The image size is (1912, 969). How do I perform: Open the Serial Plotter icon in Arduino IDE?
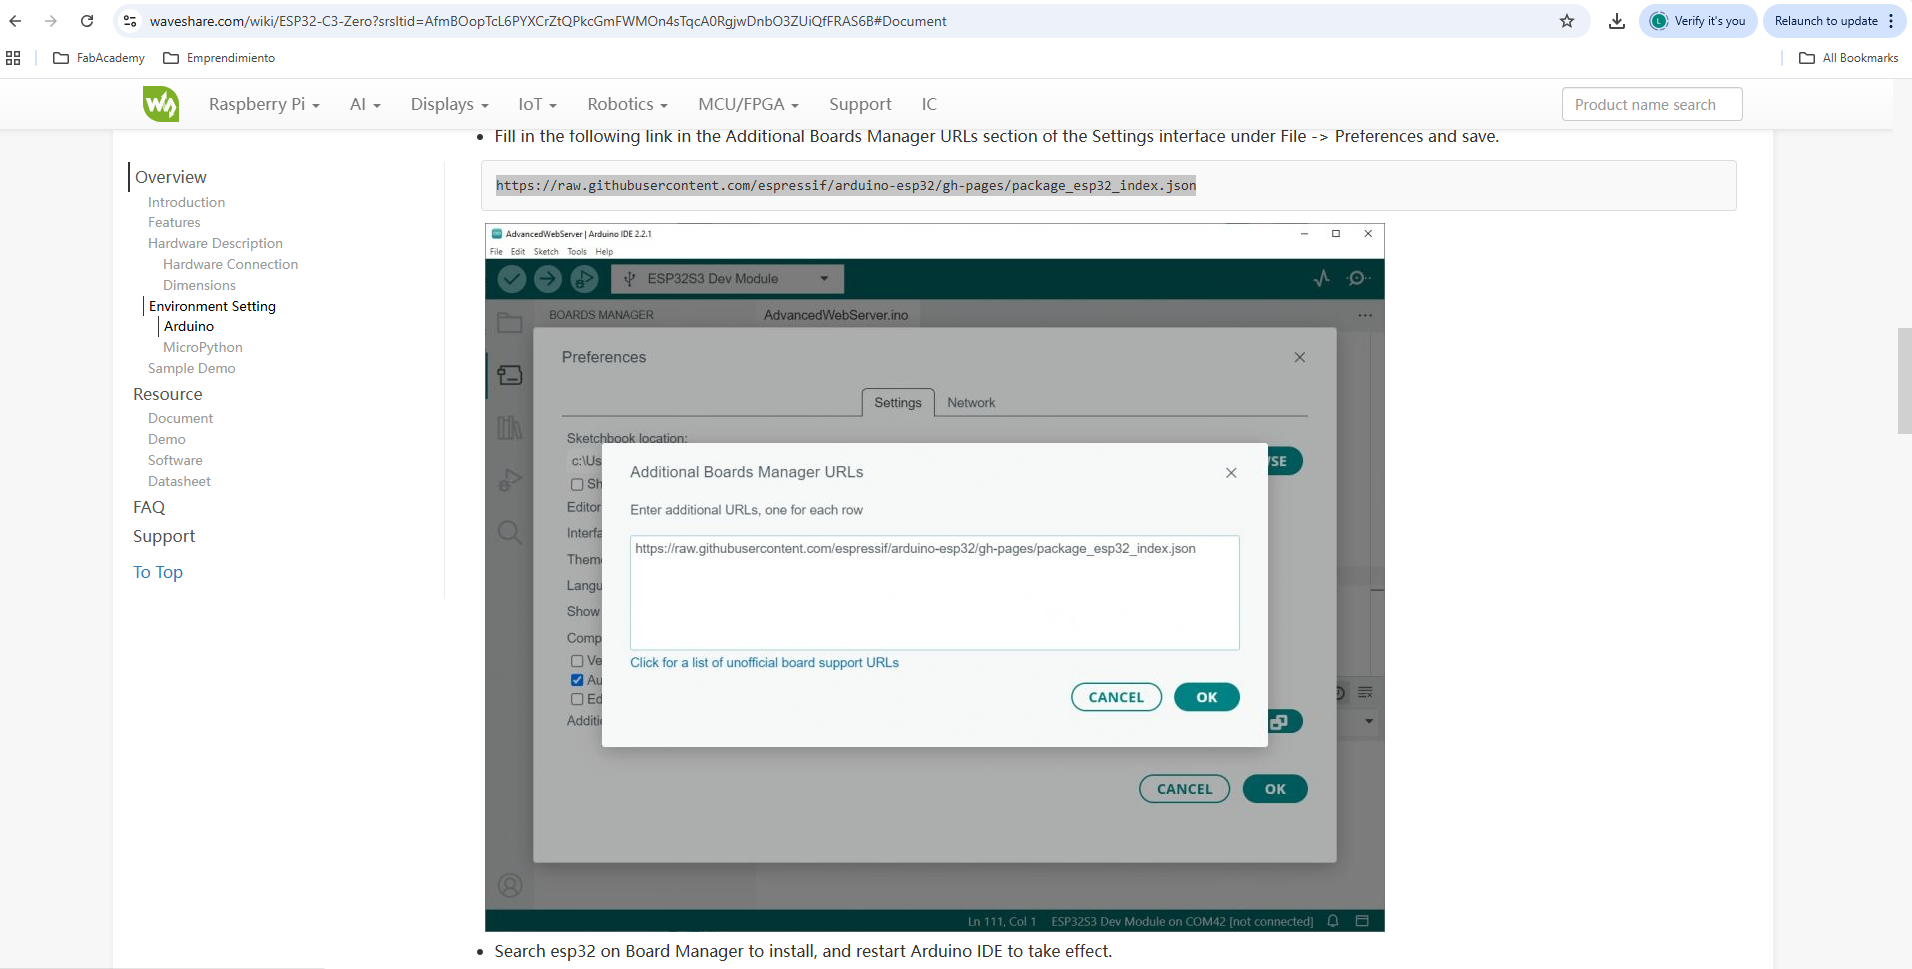tap(1322, 279)
